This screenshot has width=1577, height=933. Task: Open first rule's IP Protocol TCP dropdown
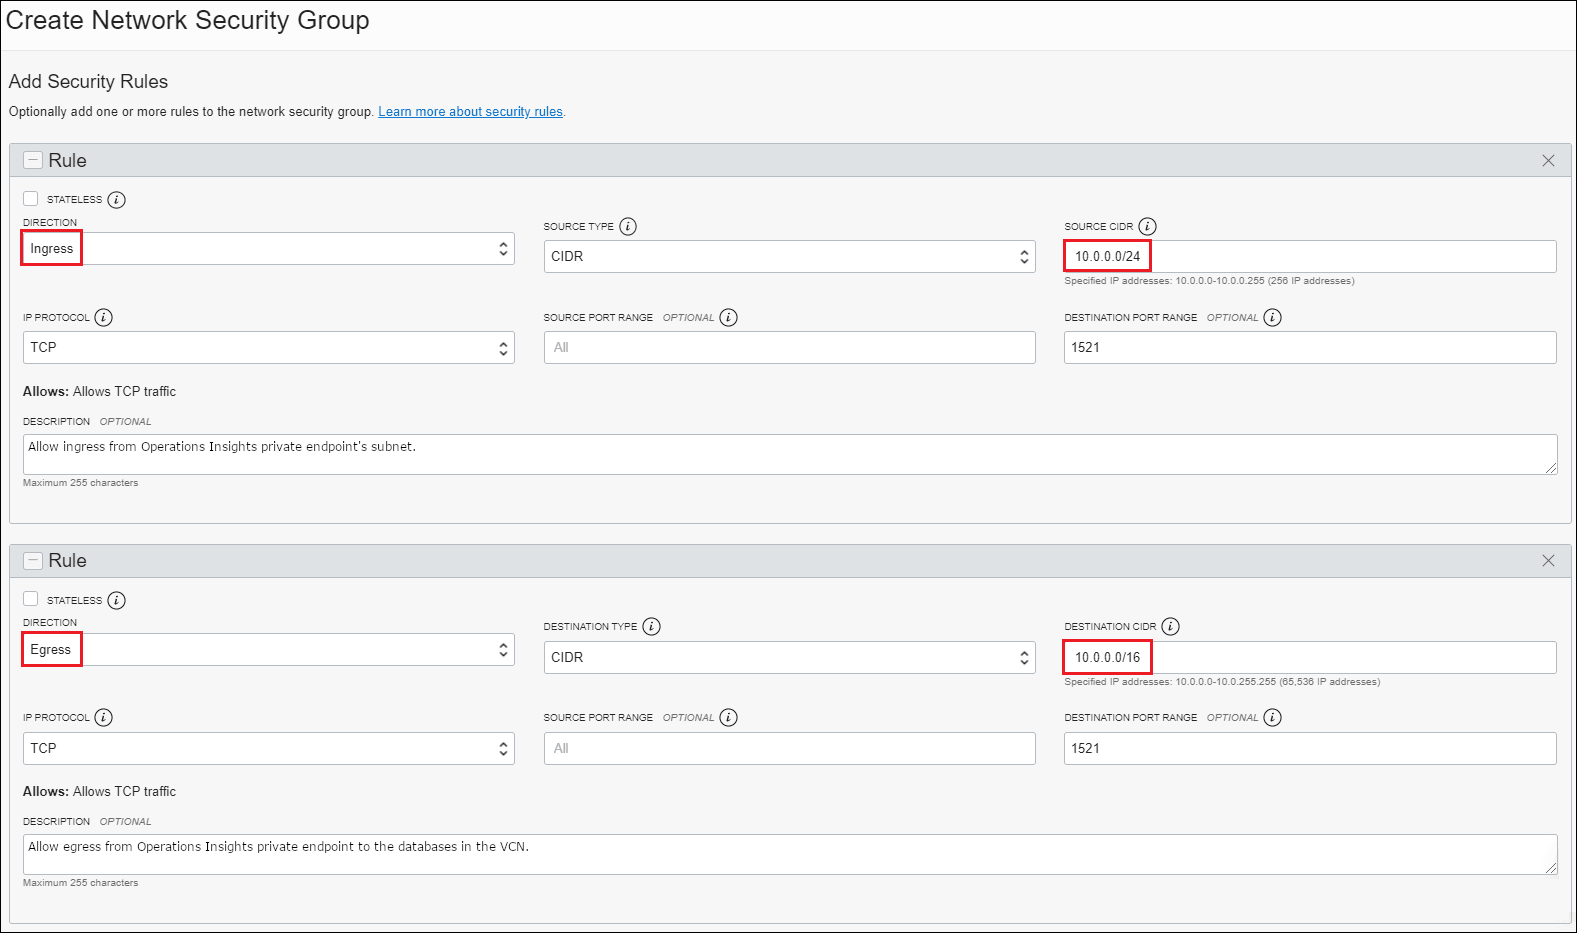268,348
